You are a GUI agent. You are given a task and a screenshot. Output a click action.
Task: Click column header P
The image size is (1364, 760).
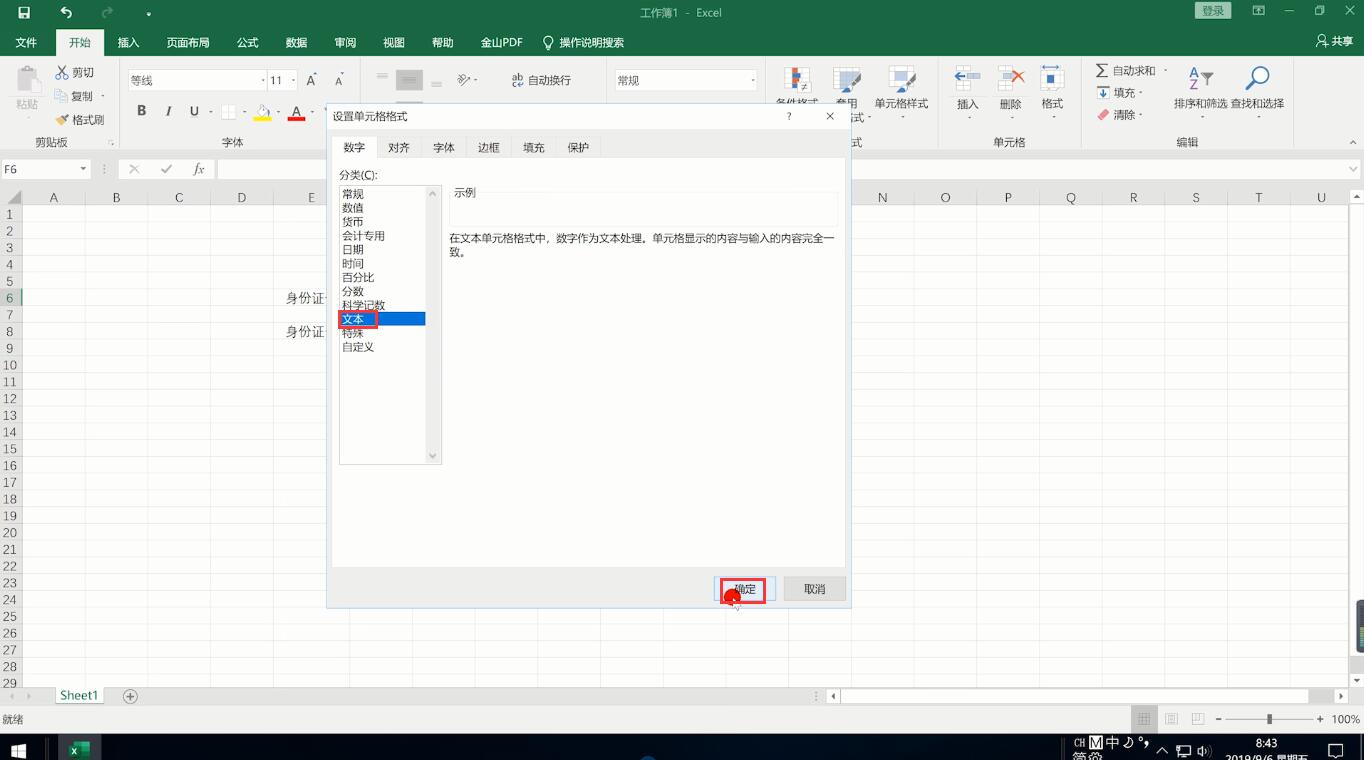coord(1008,197)
